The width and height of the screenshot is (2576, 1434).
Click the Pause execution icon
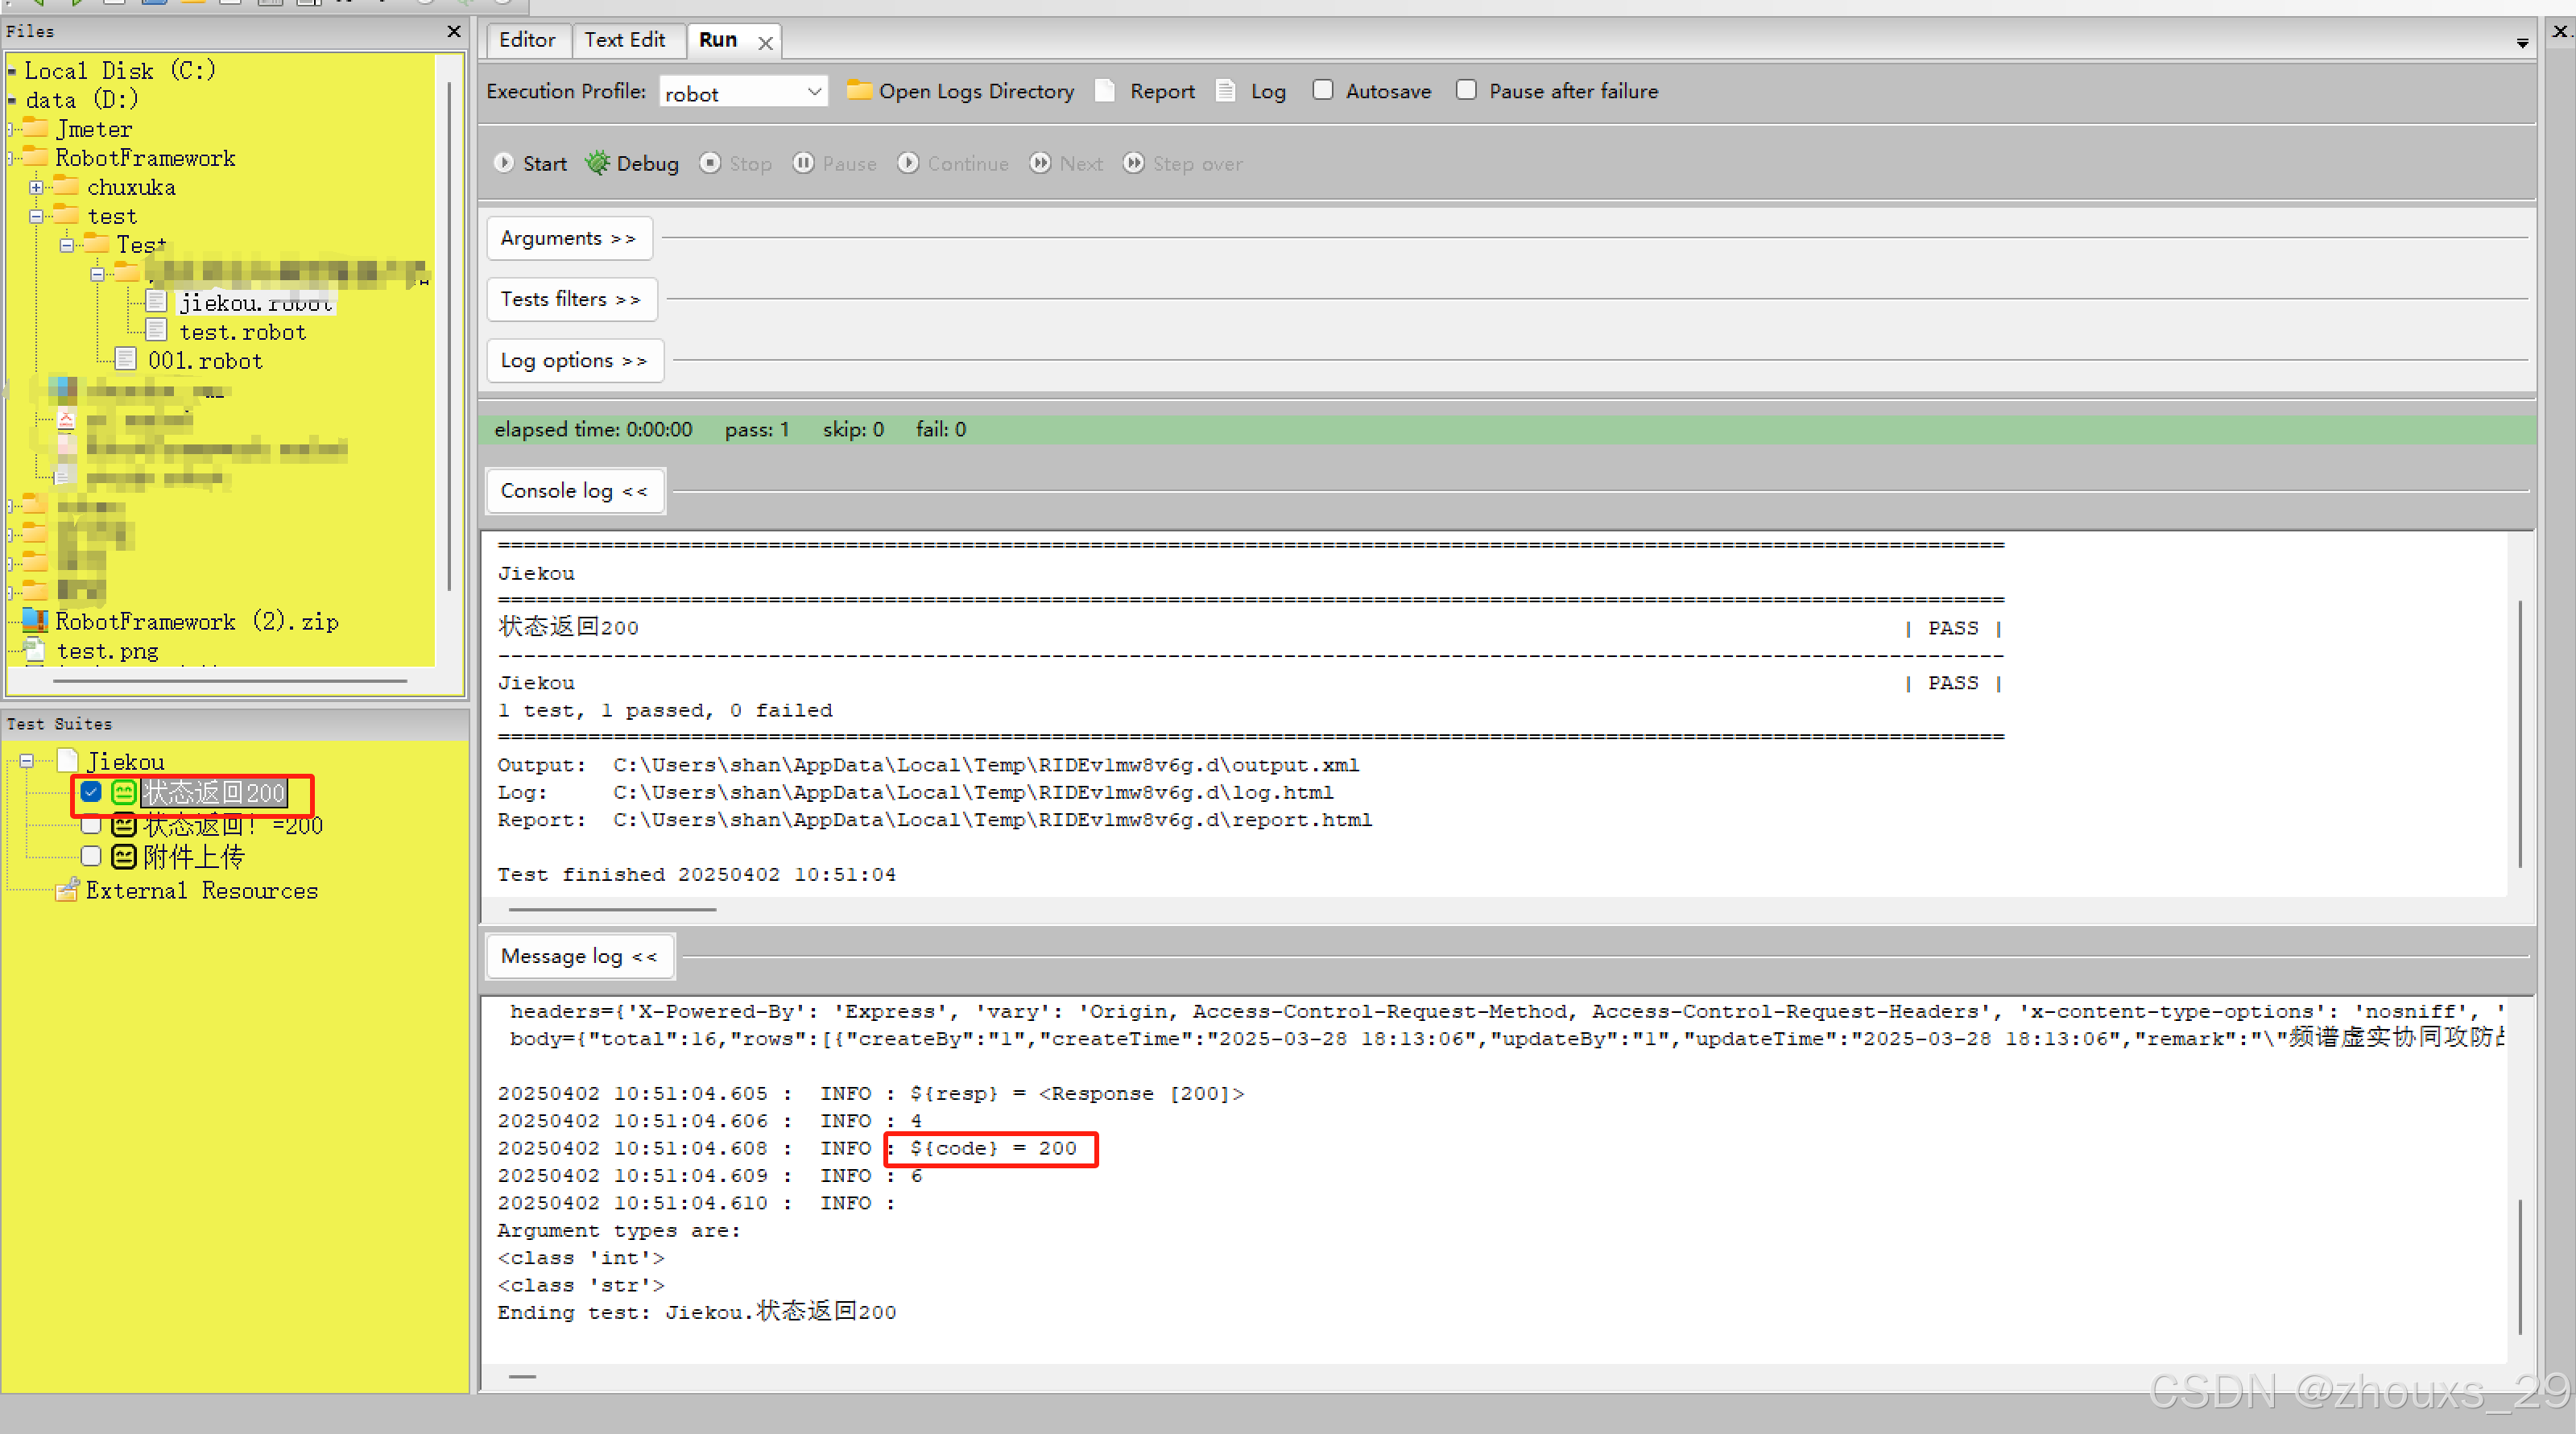point(803,163)
